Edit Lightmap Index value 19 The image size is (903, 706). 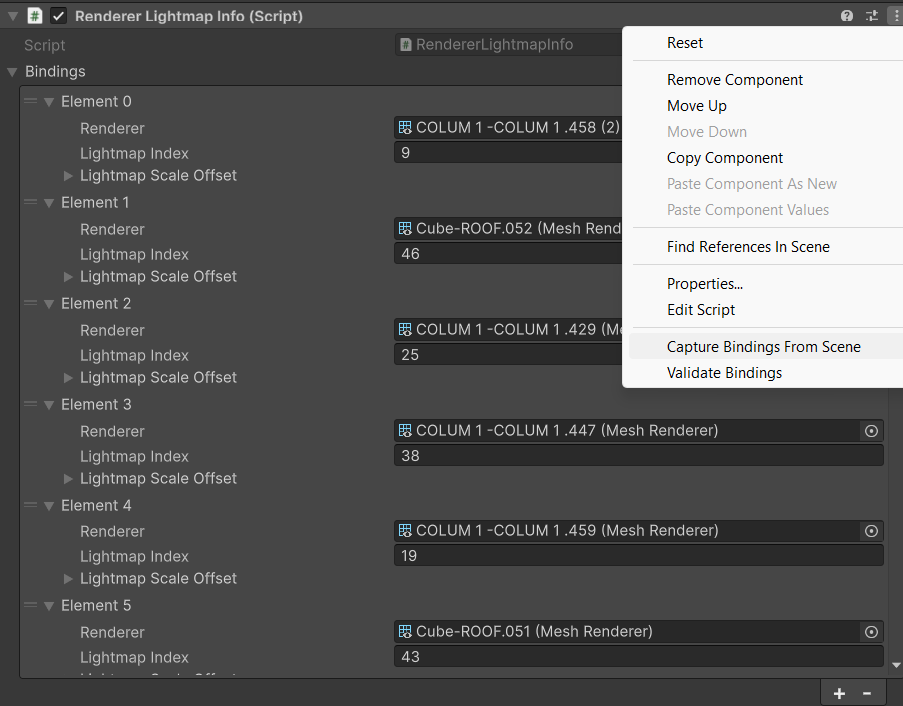[x=639, y=556]
